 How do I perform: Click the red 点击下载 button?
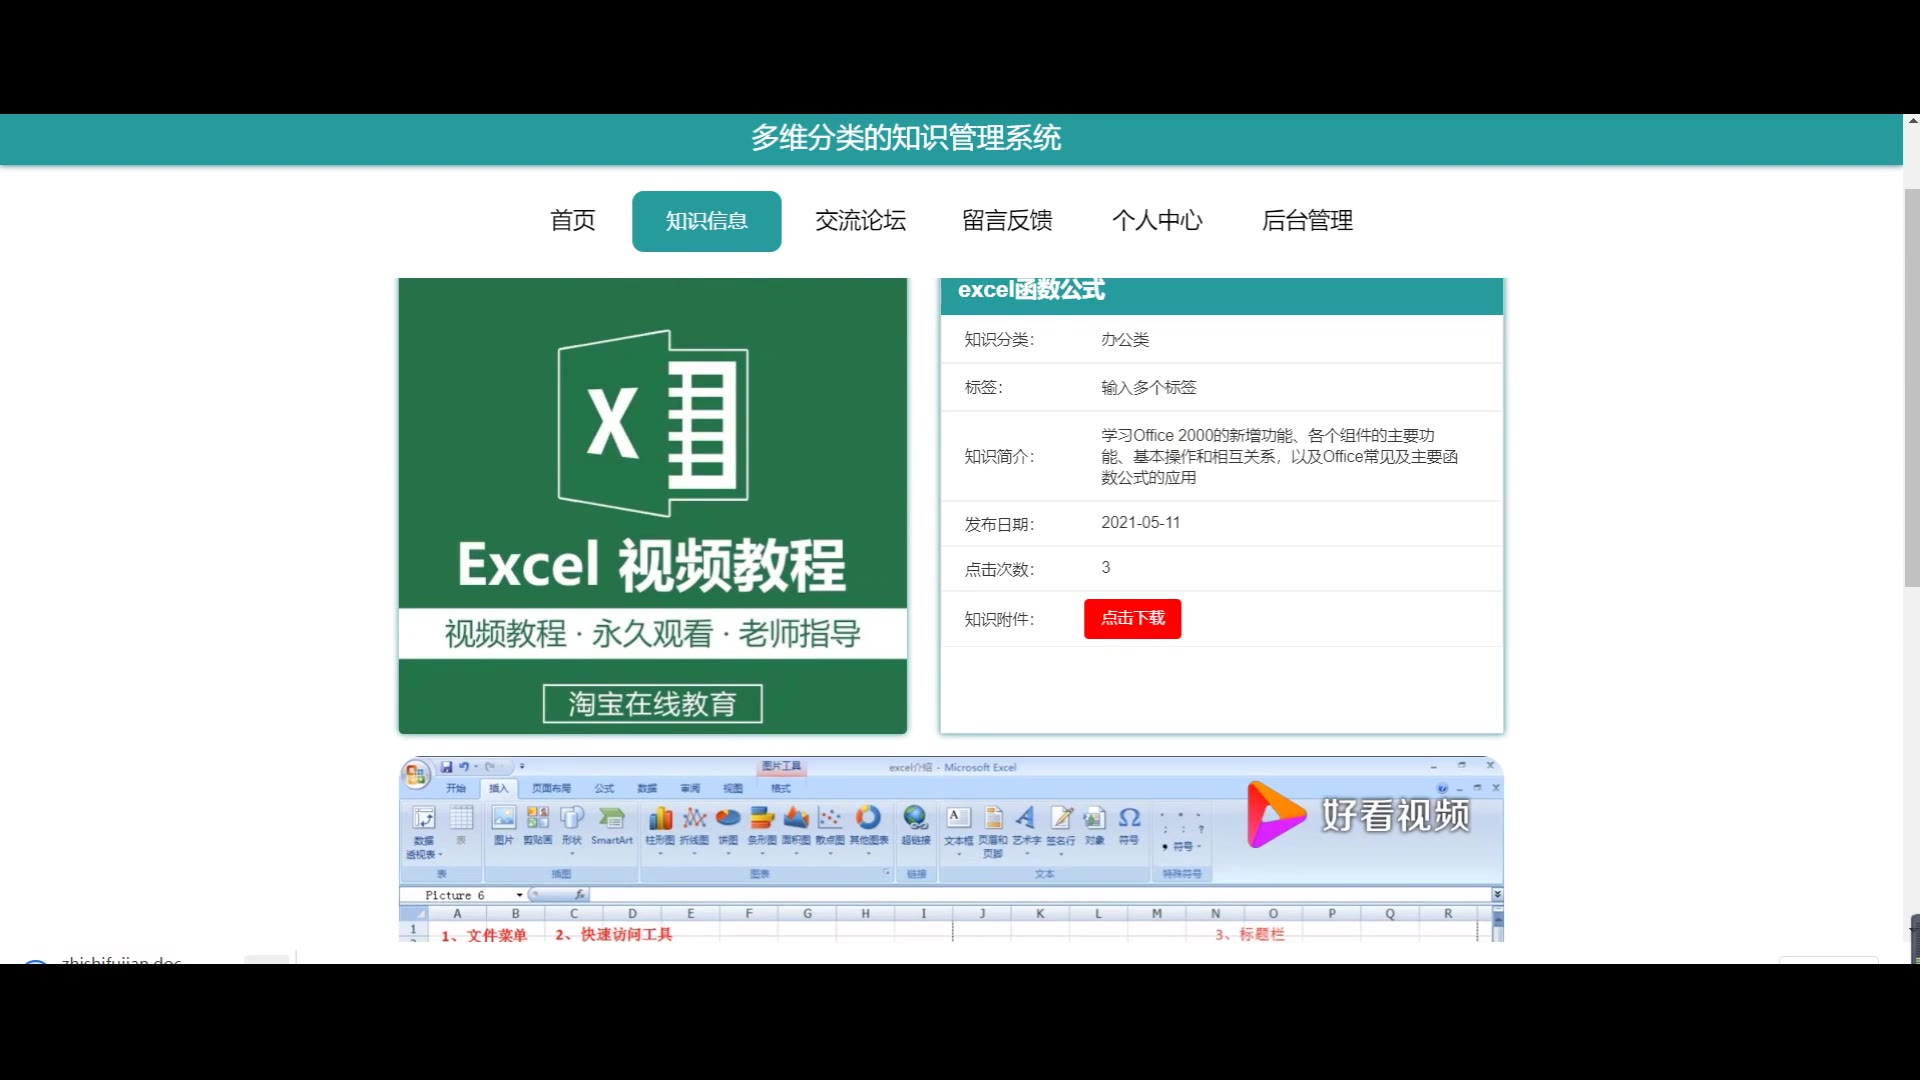(x=1132, y=618)
